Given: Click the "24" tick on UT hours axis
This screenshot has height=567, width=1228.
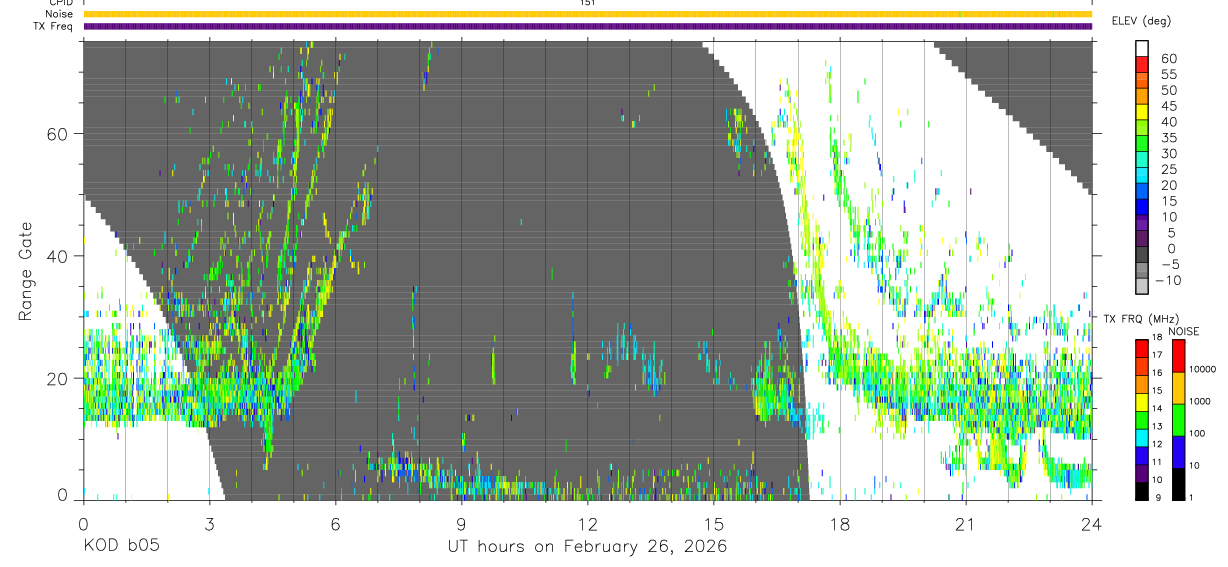Looking at the screenshot, I should (x=1091, y=524).
